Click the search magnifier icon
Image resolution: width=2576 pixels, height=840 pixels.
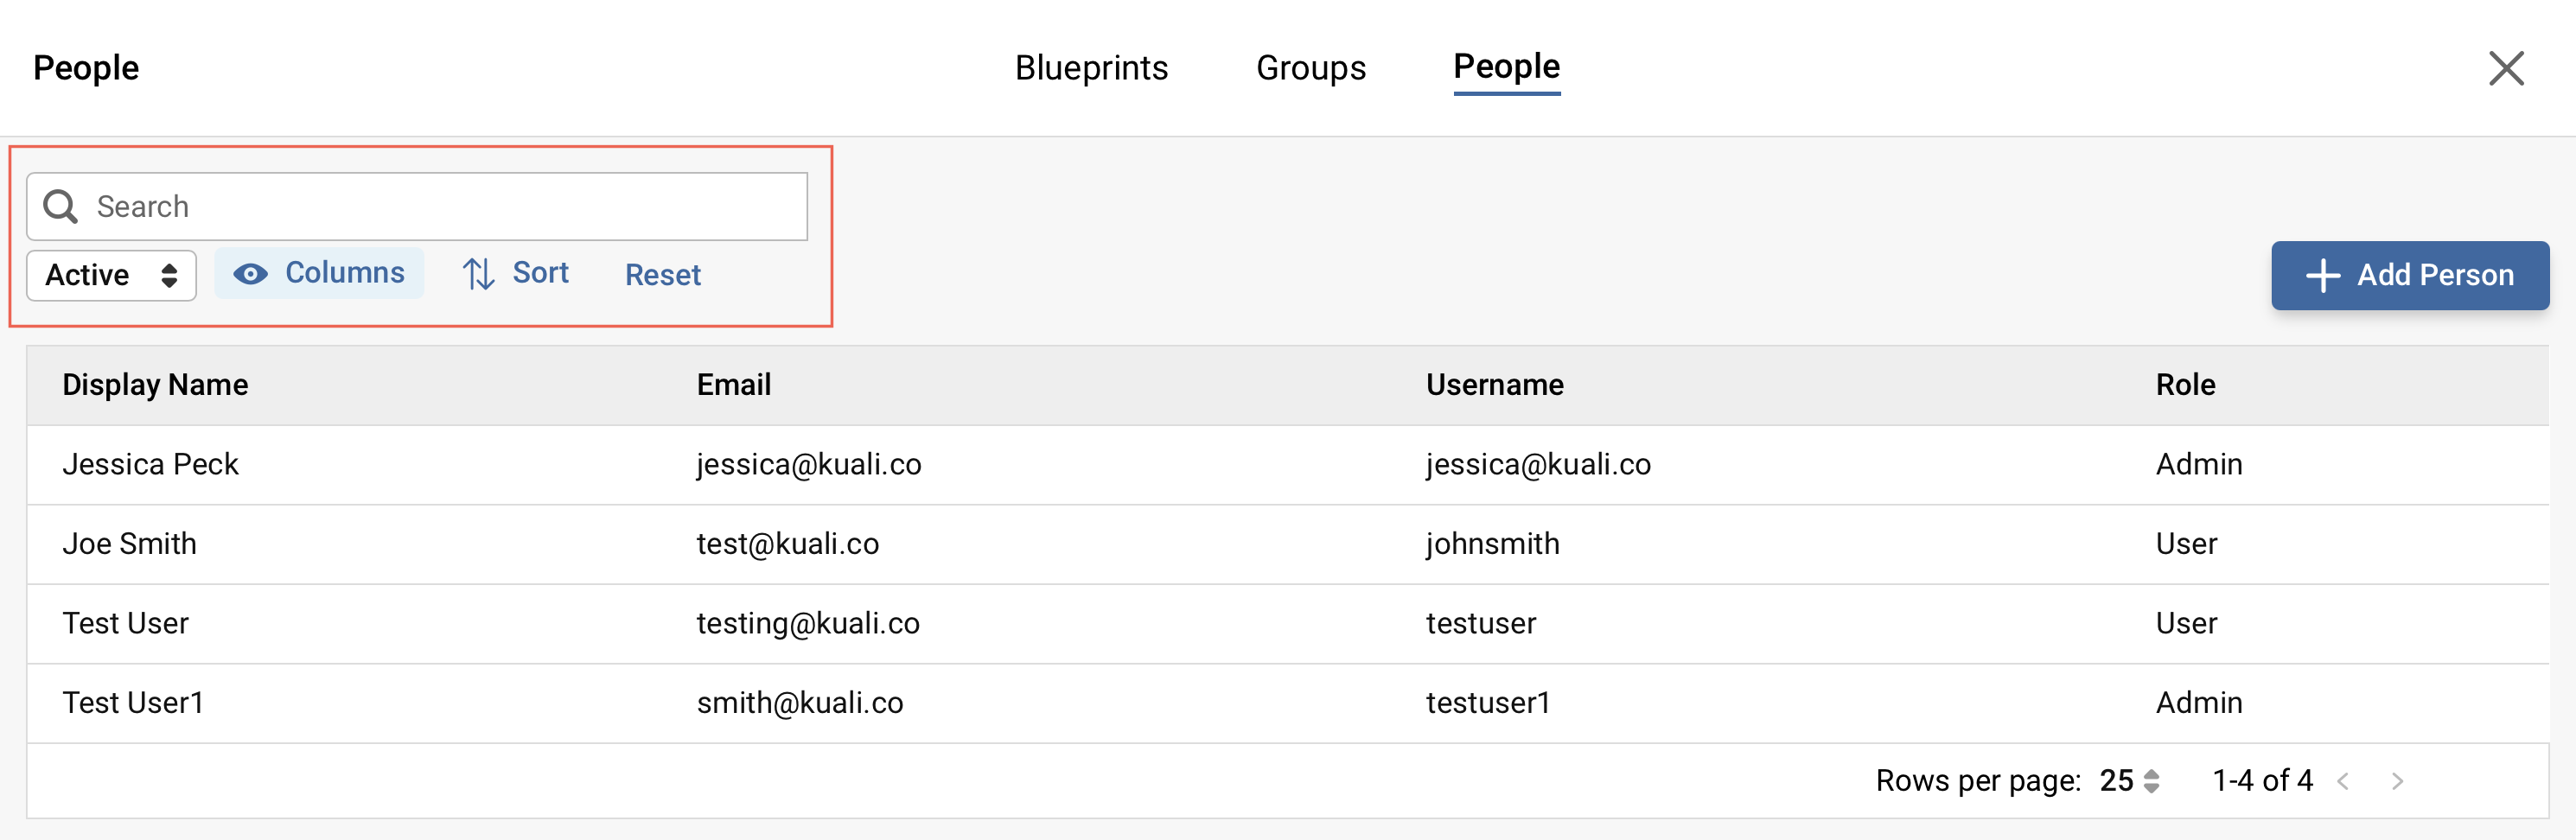61,206
